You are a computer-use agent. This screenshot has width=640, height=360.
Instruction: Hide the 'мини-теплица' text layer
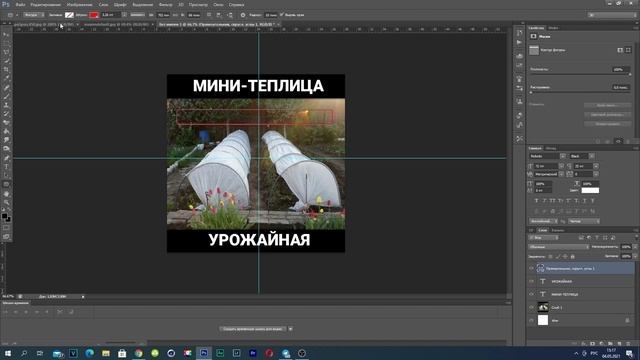[x=531, y=294]
